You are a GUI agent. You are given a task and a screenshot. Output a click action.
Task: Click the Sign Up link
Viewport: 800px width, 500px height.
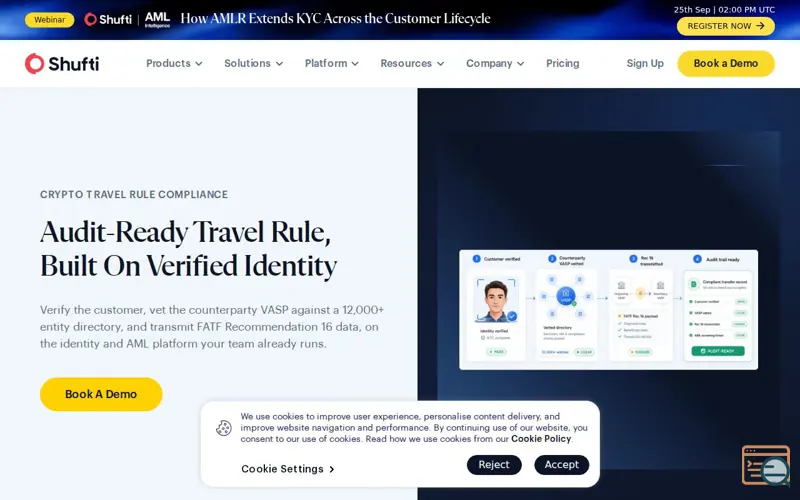click(645, 63)
